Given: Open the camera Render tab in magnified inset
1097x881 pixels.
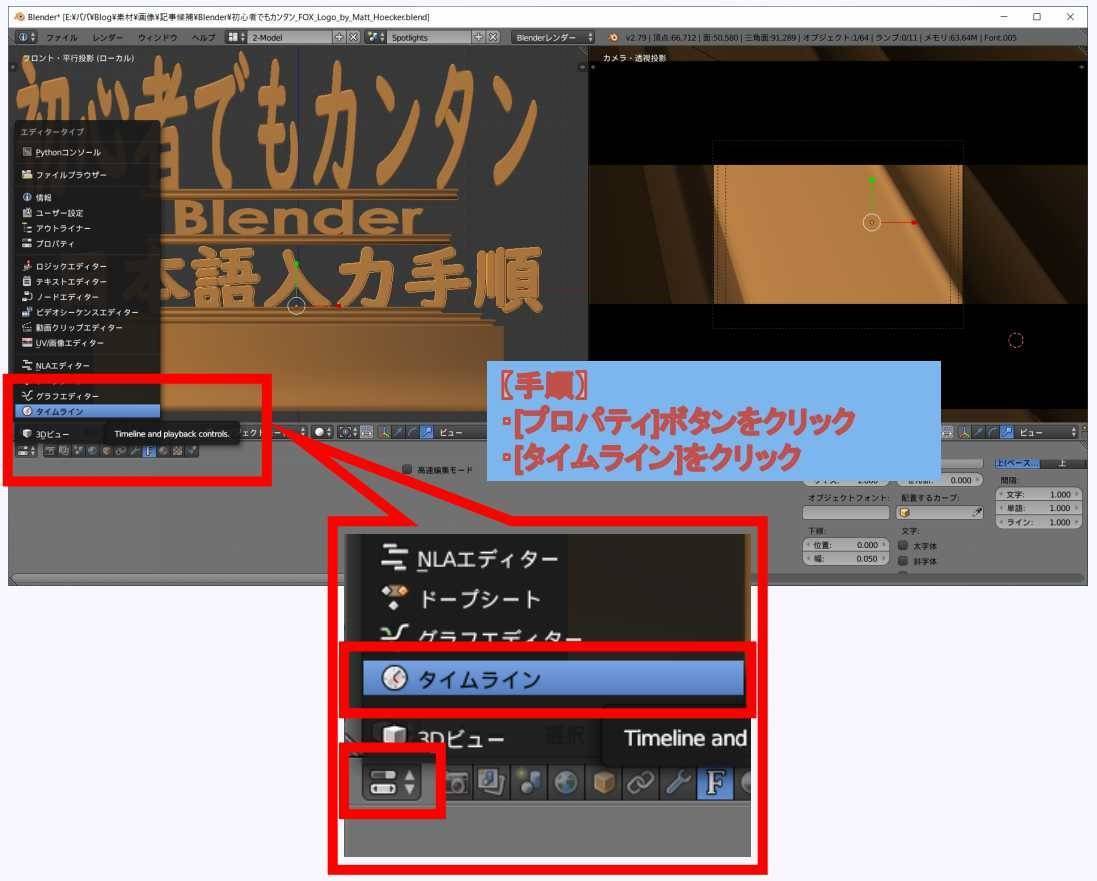Looking at the screenshot, I should [x=456, y=782].
